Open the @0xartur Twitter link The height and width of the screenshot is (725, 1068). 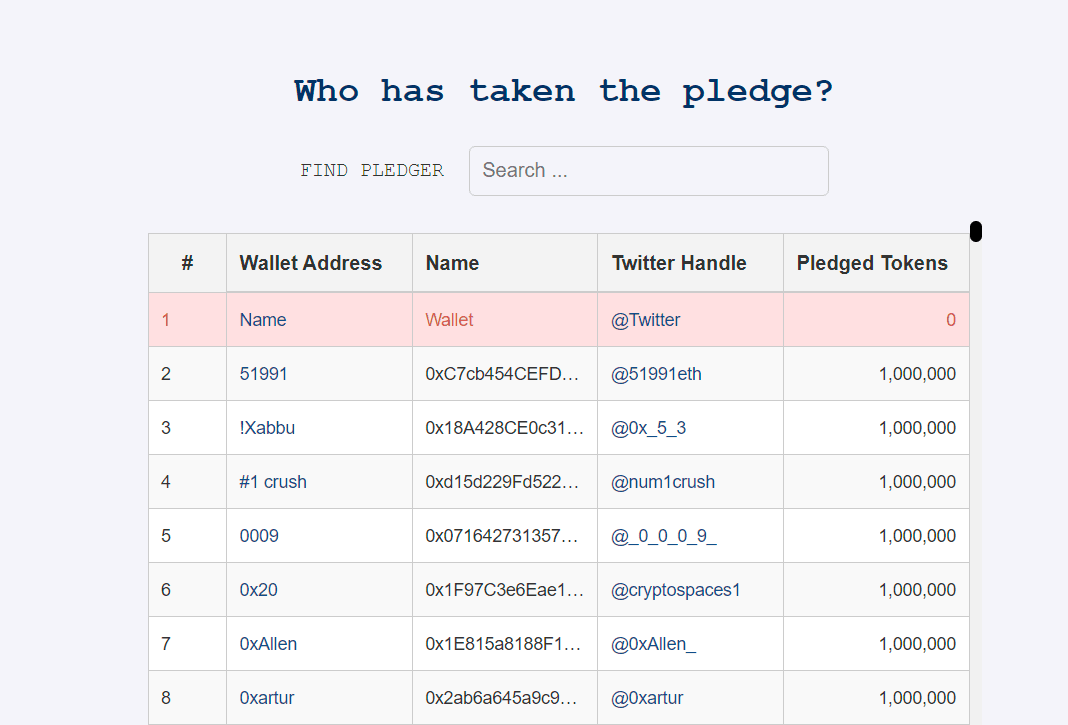647,698
